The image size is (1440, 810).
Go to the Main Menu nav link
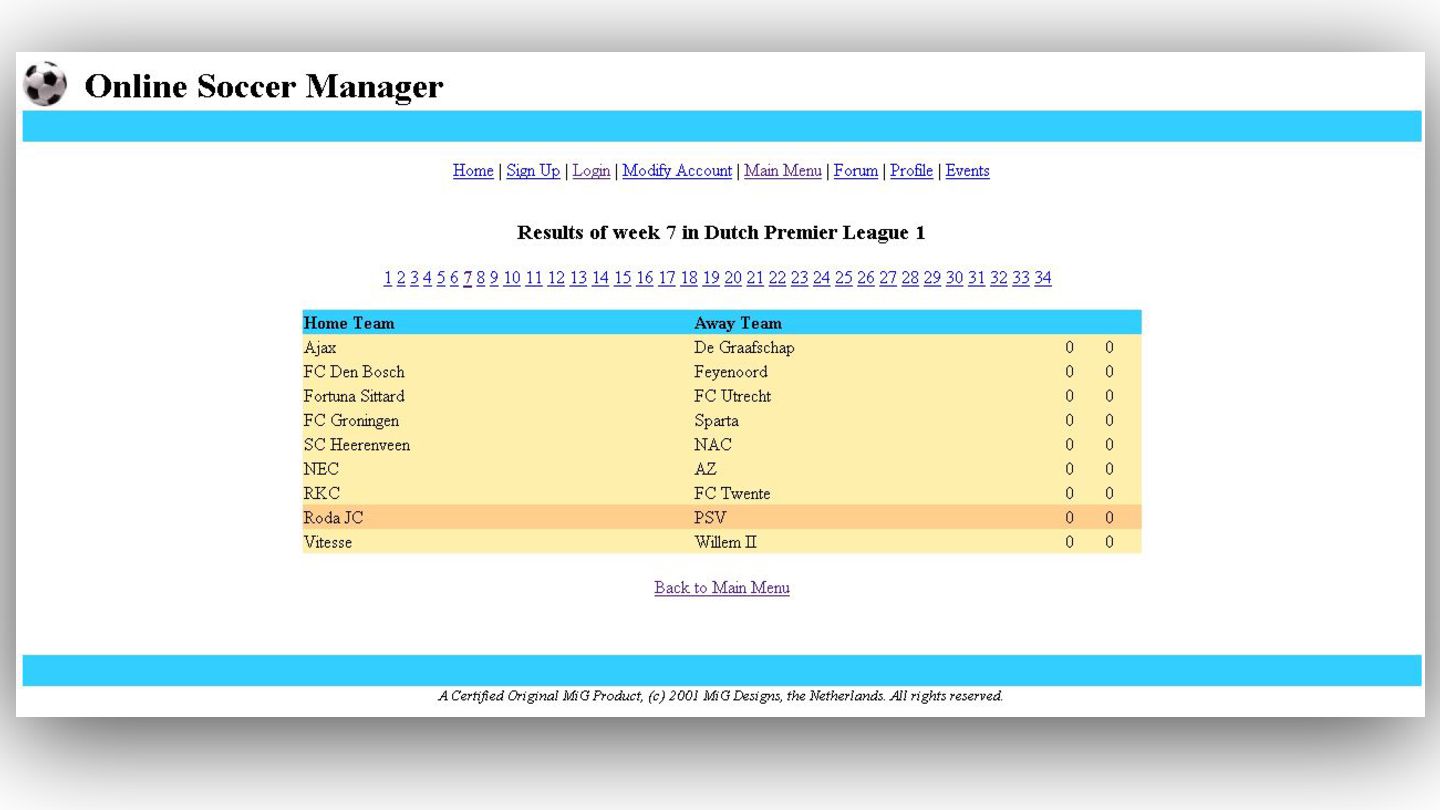coord(783,170)
